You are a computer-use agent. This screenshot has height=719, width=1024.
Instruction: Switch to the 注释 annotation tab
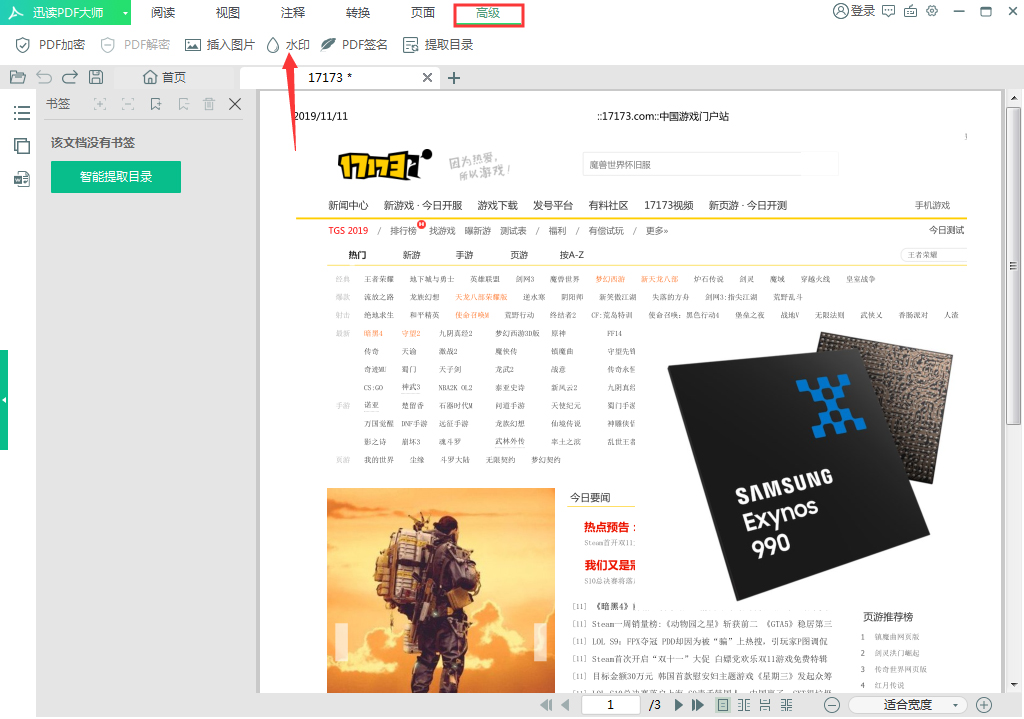292,13
